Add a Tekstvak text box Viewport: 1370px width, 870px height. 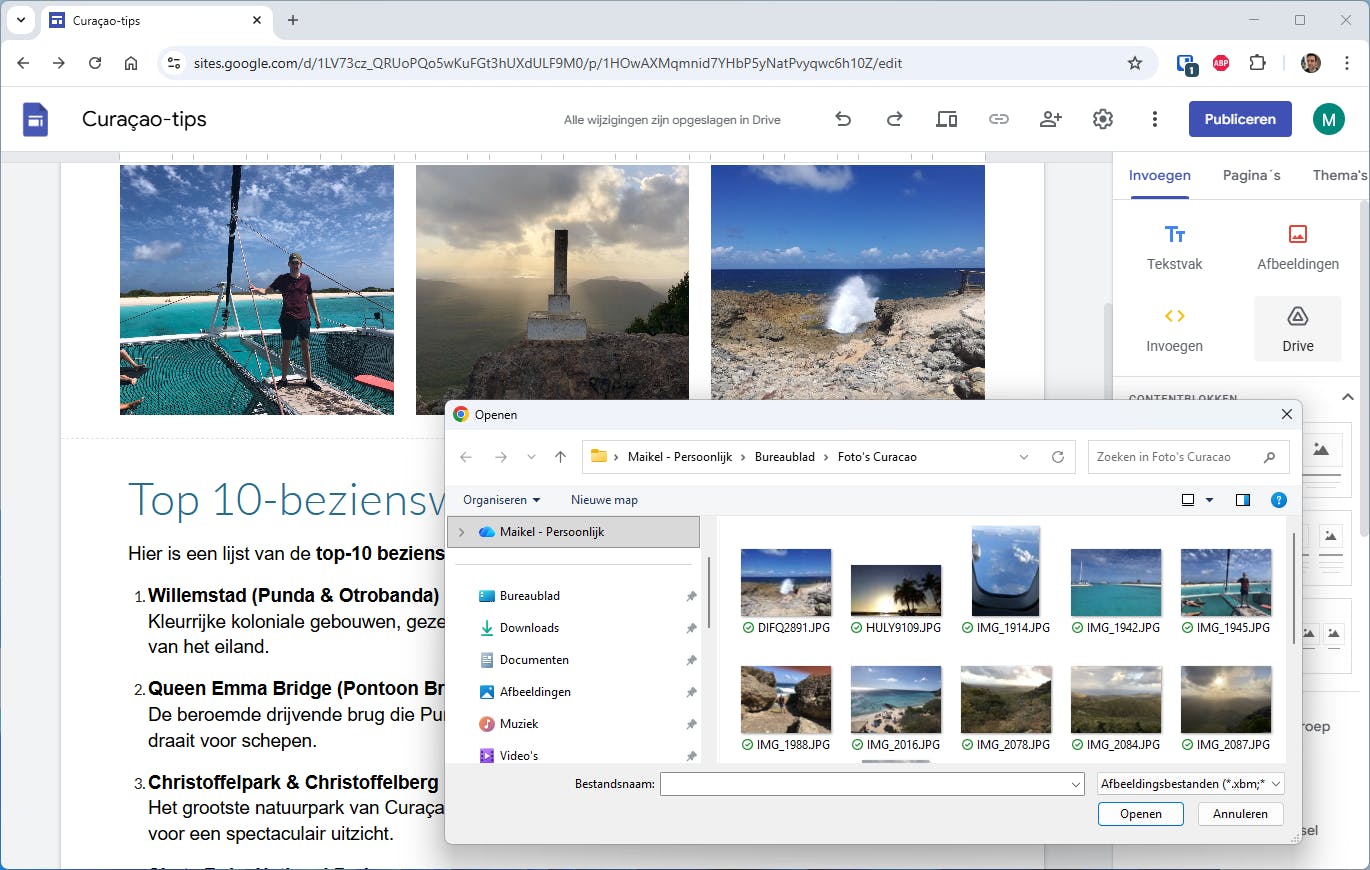[x=1174, y=246]
